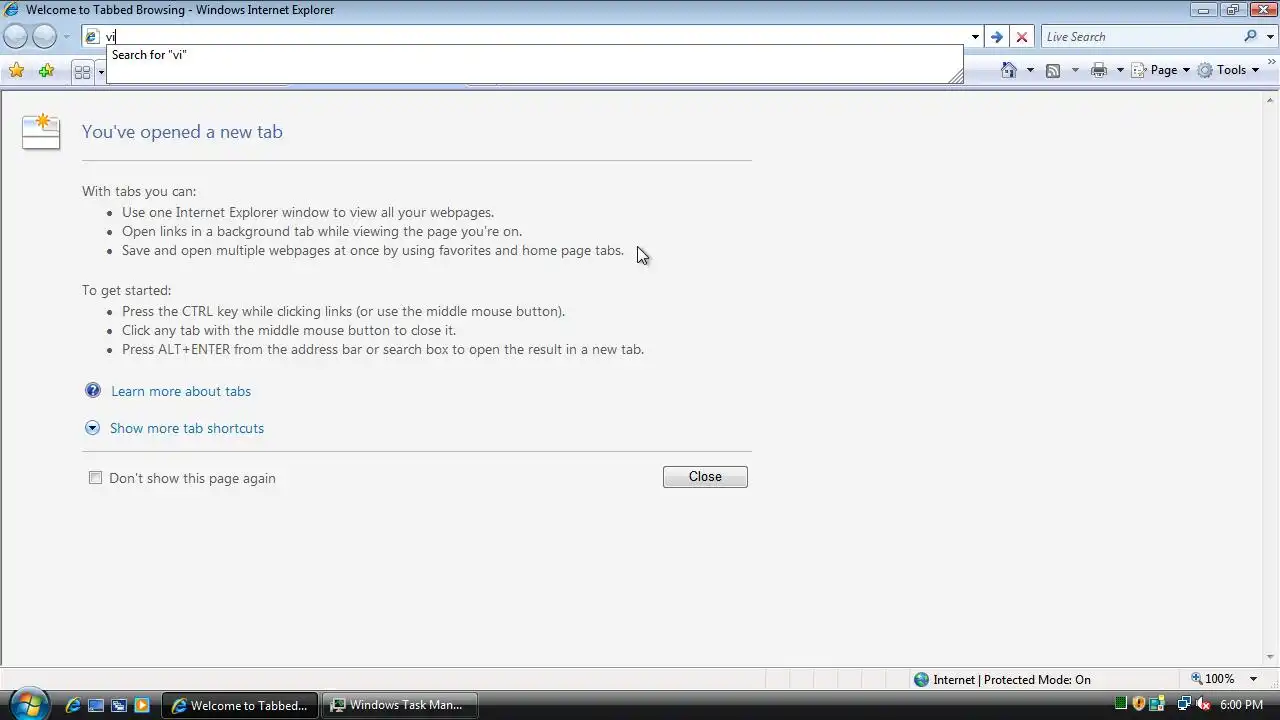Open the recent pages dropdown arrow
Viewport: 1280px width, 720px height.
[x=66, y=37]
